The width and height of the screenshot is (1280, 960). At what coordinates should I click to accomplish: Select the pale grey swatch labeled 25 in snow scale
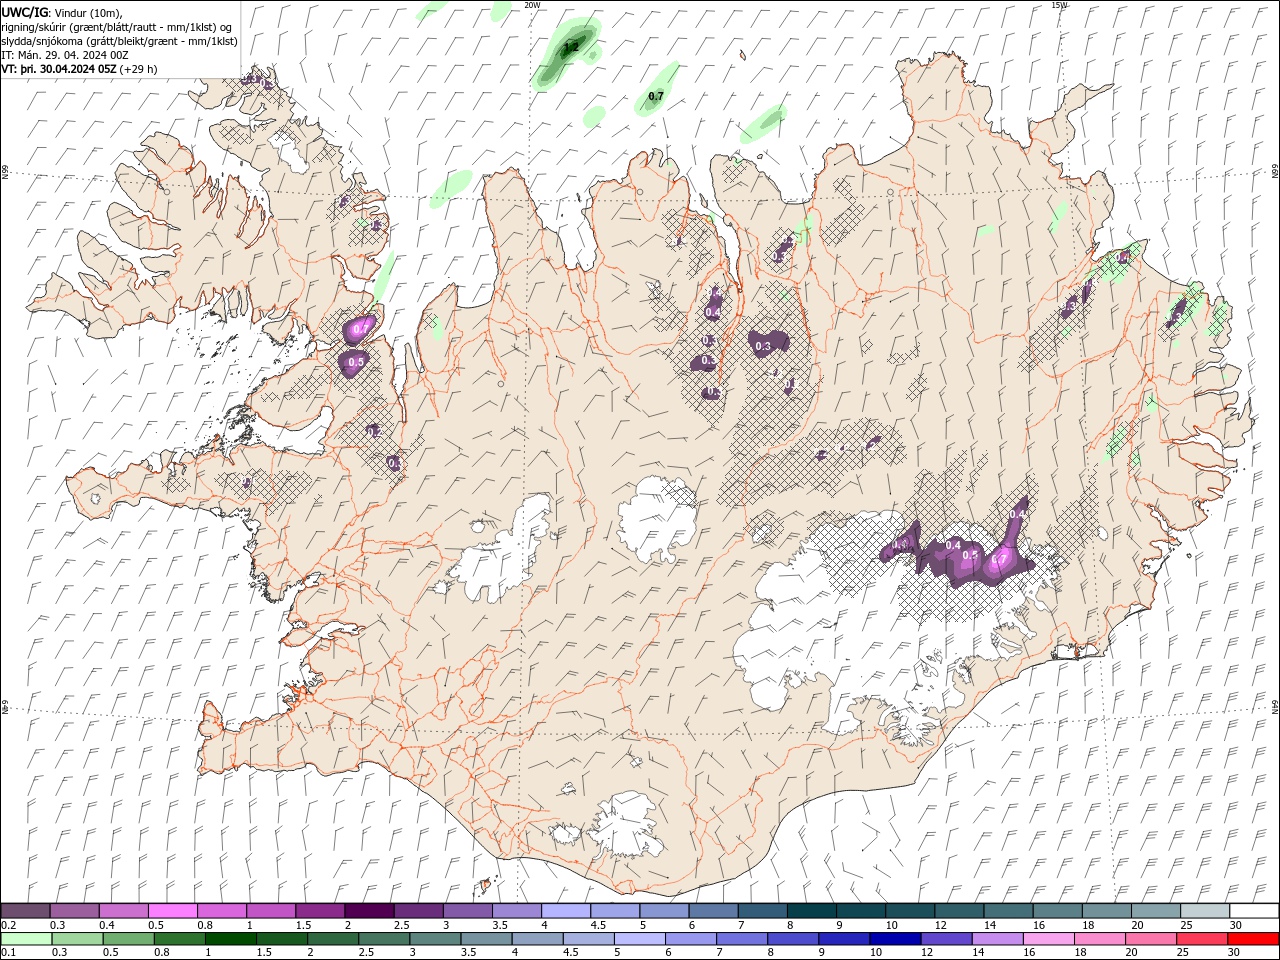point(1205,911)
